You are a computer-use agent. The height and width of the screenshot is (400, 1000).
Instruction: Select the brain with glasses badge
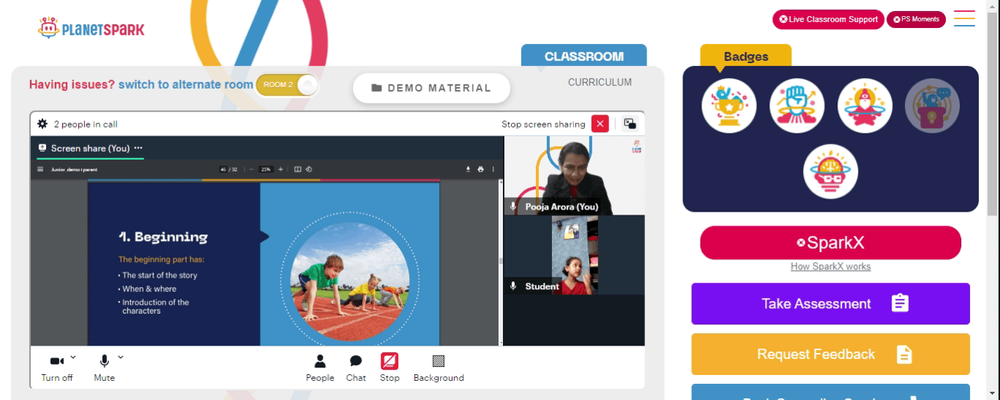coord(830,172)
